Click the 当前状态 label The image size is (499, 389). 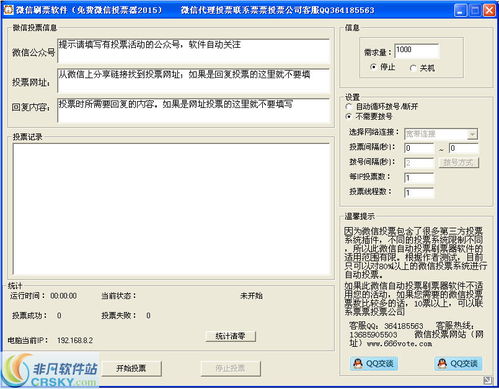[119, 296]
